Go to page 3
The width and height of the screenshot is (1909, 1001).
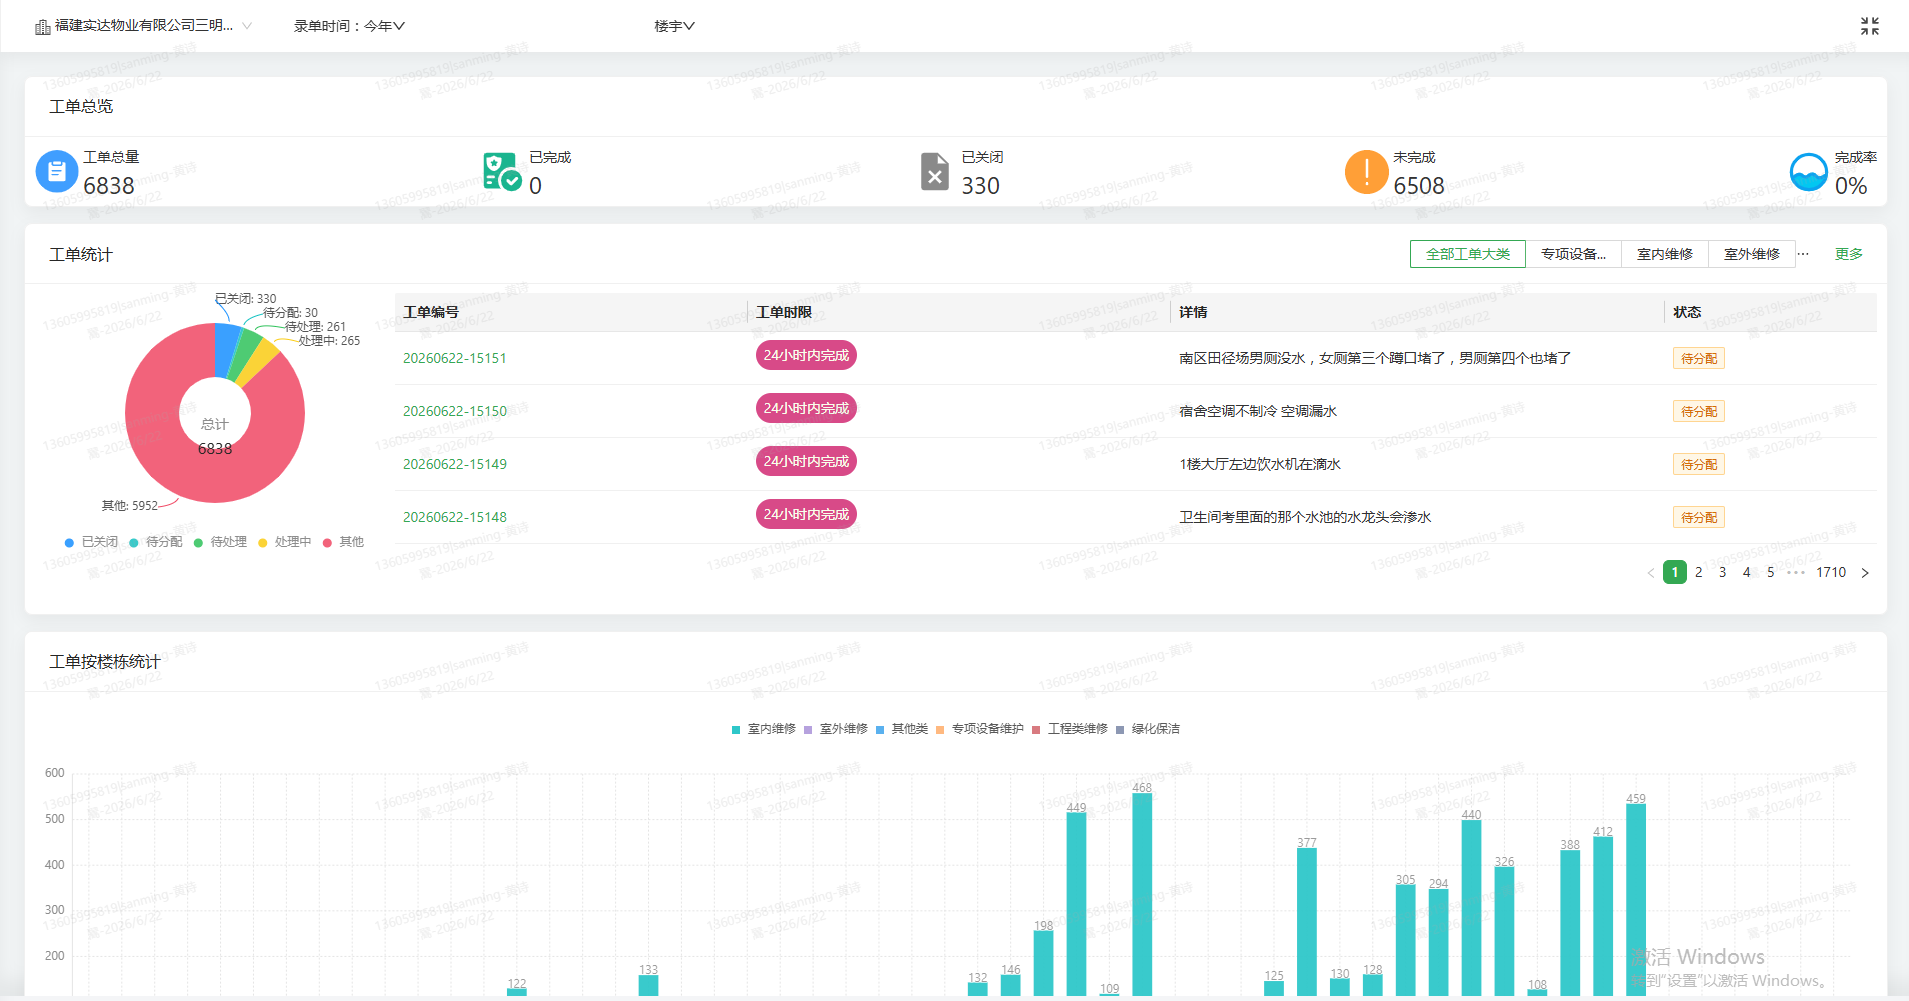tap(1722, 572)
